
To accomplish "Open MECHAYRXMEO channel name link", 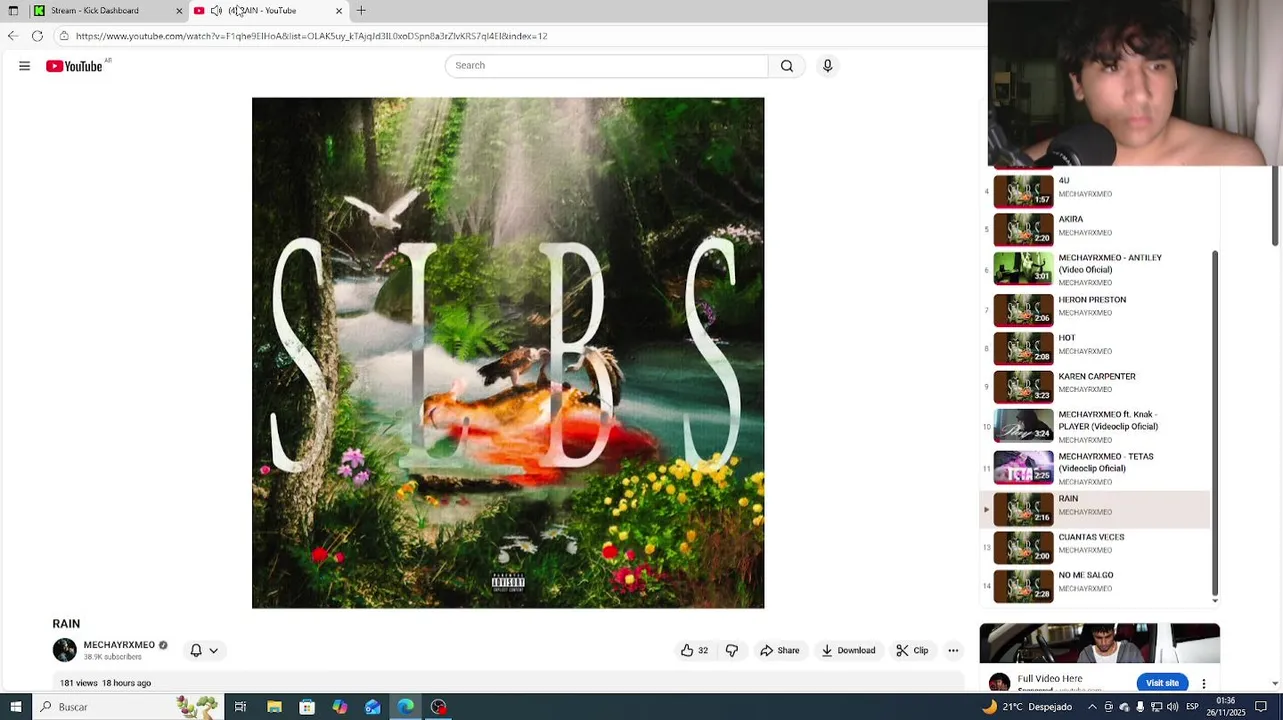I will tap(119, 645).
